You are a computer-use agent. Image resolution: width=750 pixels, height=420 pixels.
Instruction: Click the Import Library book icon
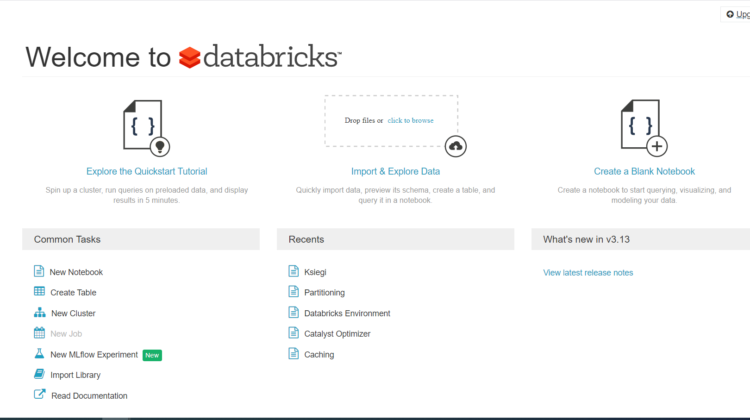[39, 374]
